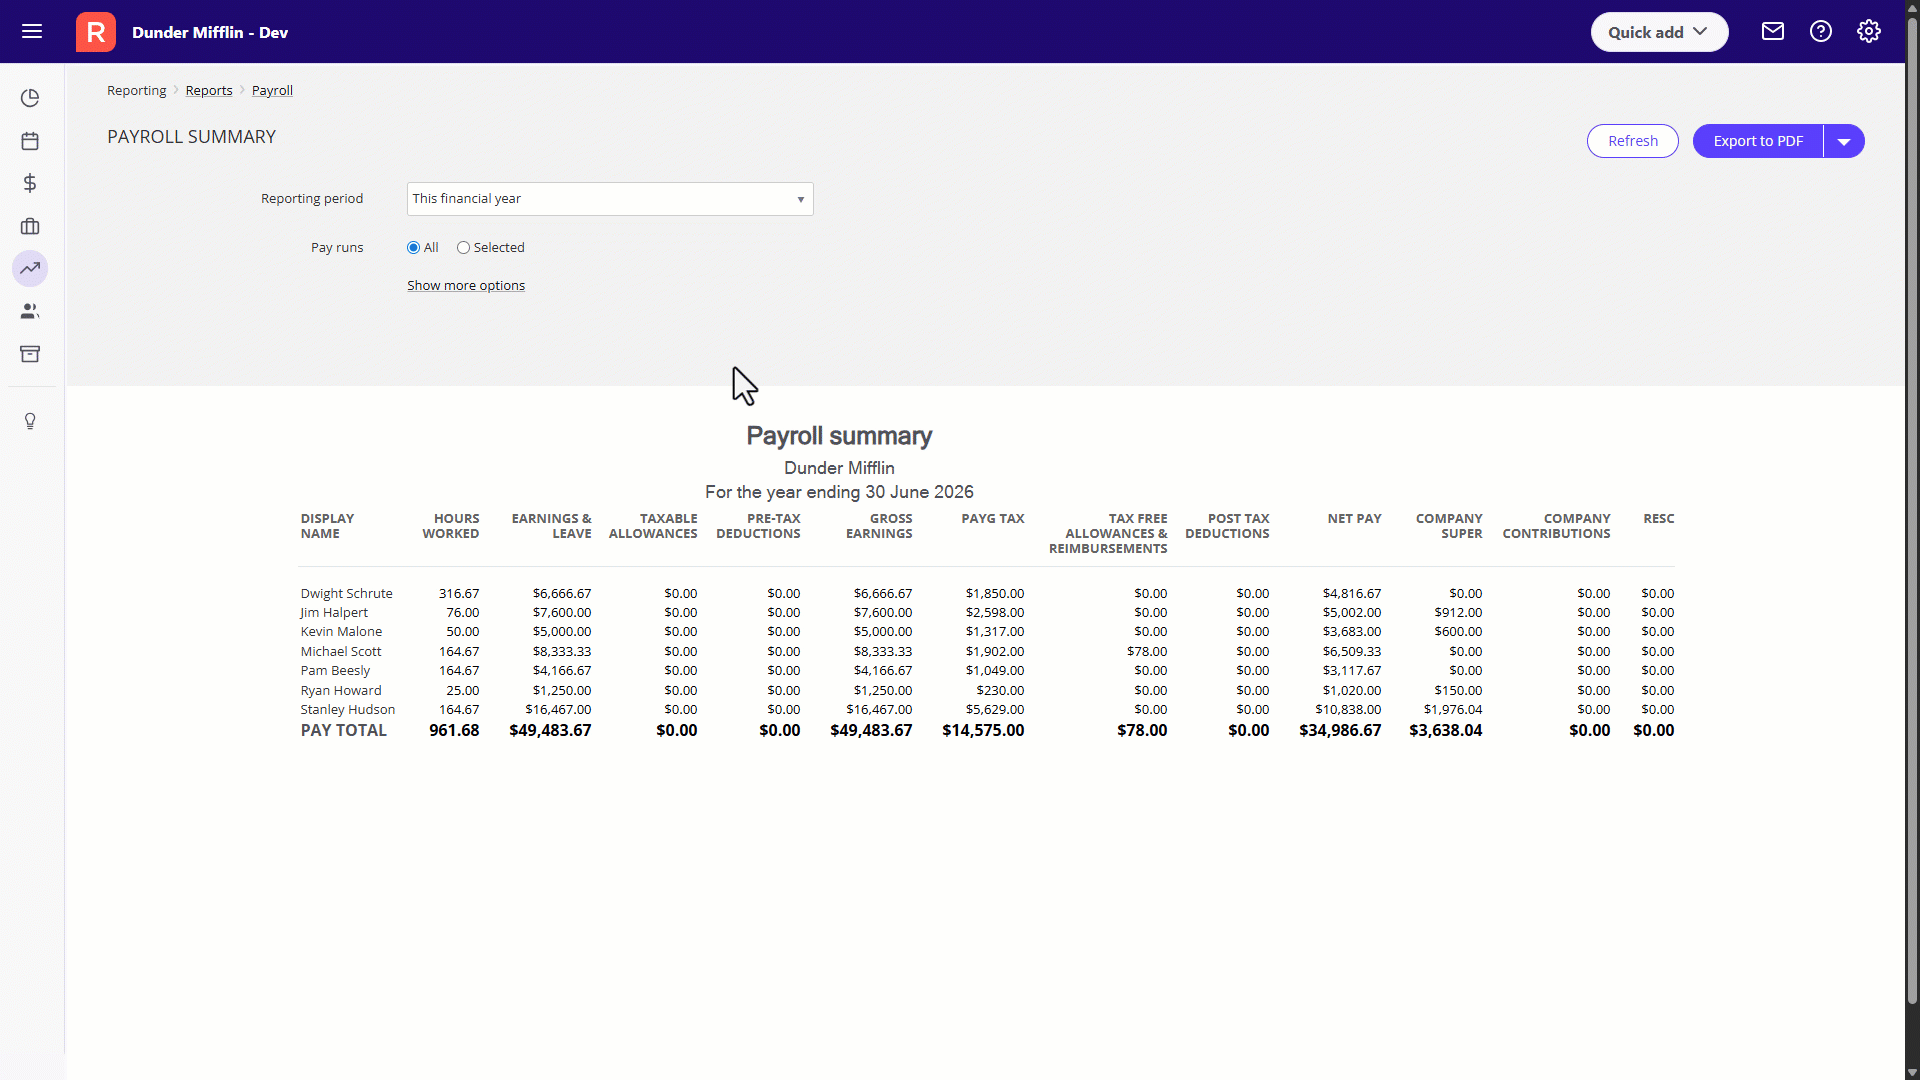Open the Dashboard pie chart icon
This screenshot has width=1920, height=1080.
[x=30, y=97]
